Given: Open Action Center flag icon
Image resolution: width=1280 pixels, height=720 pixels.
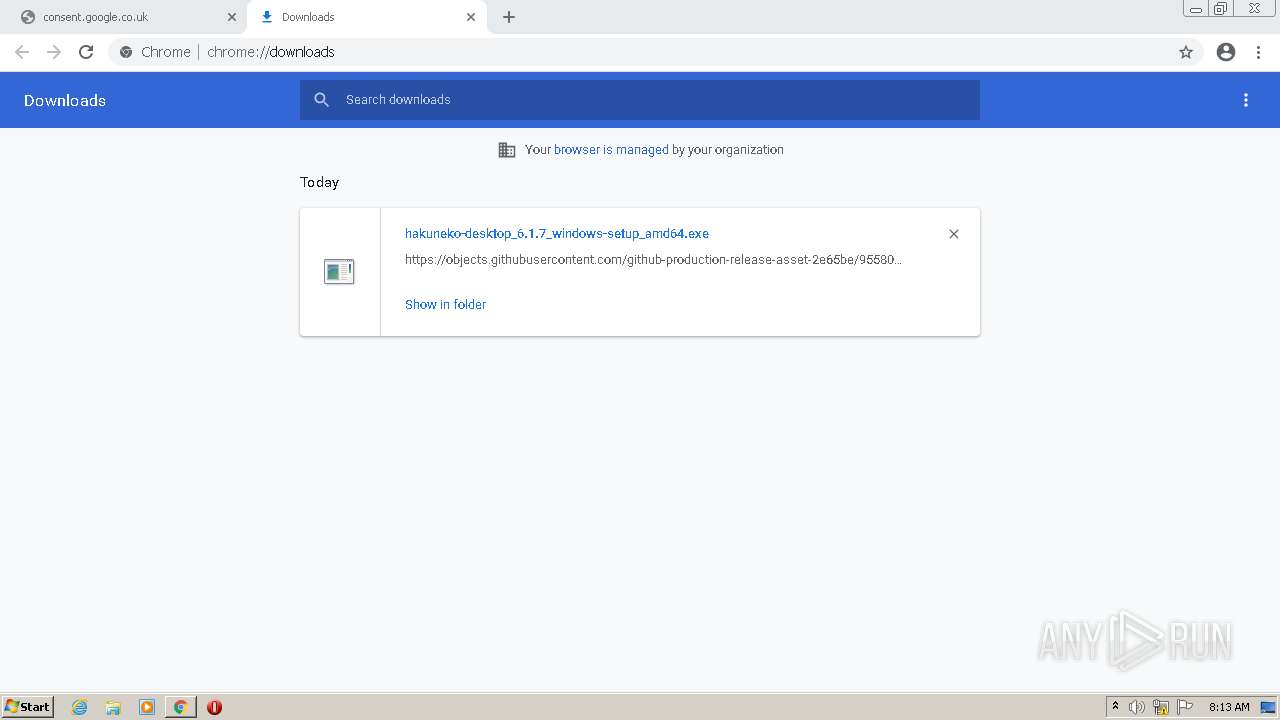Looking at the screenshot, I should tap(1185, 707).
